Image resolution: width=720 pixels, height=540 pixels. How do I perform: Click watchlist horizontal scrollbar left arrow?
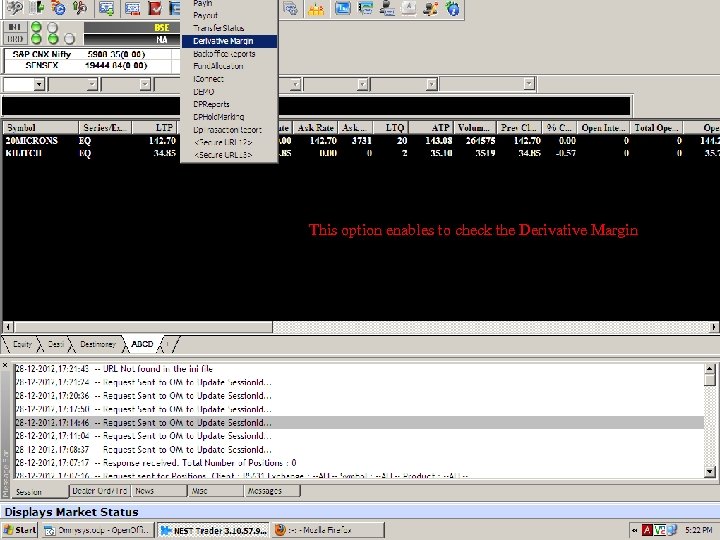click(x=8, y=327)
